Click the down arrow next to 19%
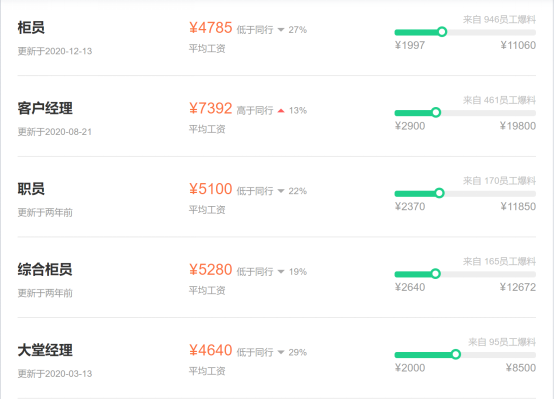The height and width of the screenshot is (400, 554). click(x=281, y=272)
